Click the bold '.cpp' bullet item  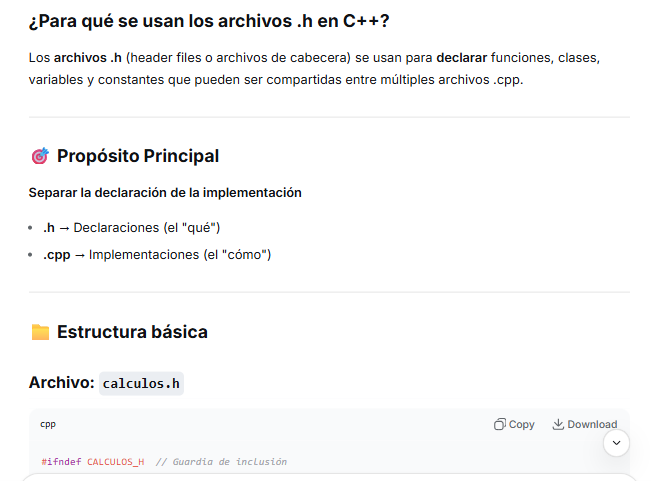(56, 255)
